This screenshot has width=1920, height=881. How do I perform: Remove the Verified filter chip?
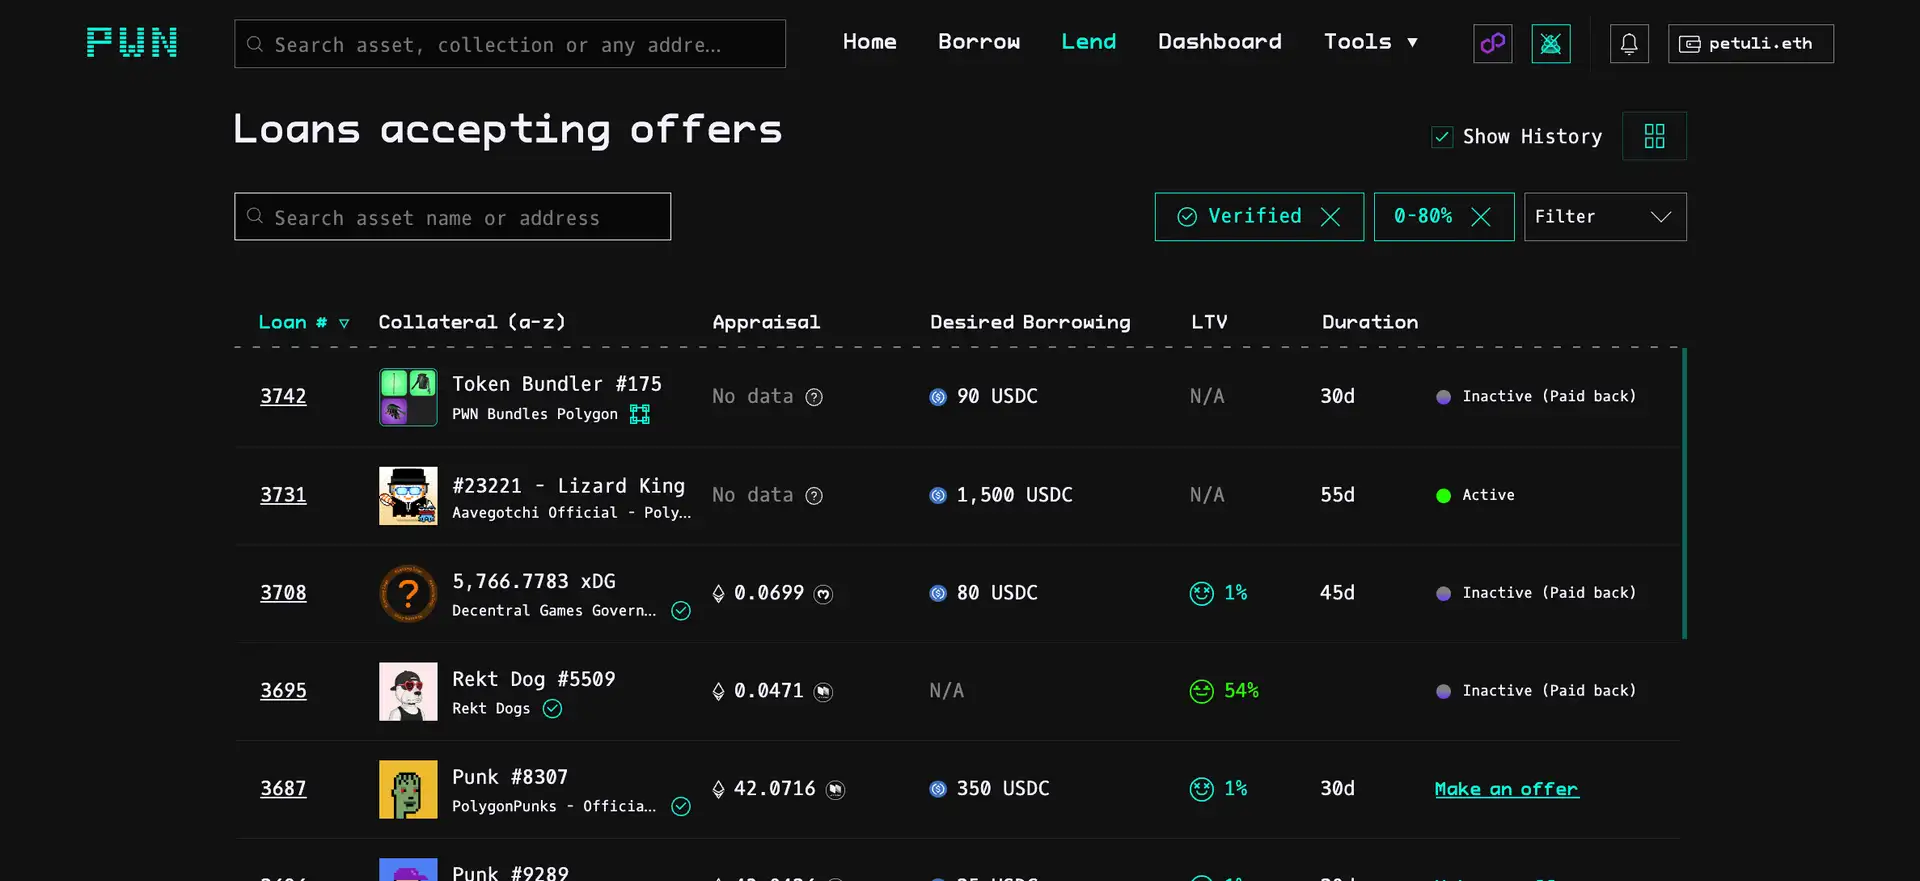(x=1330, y=217)
